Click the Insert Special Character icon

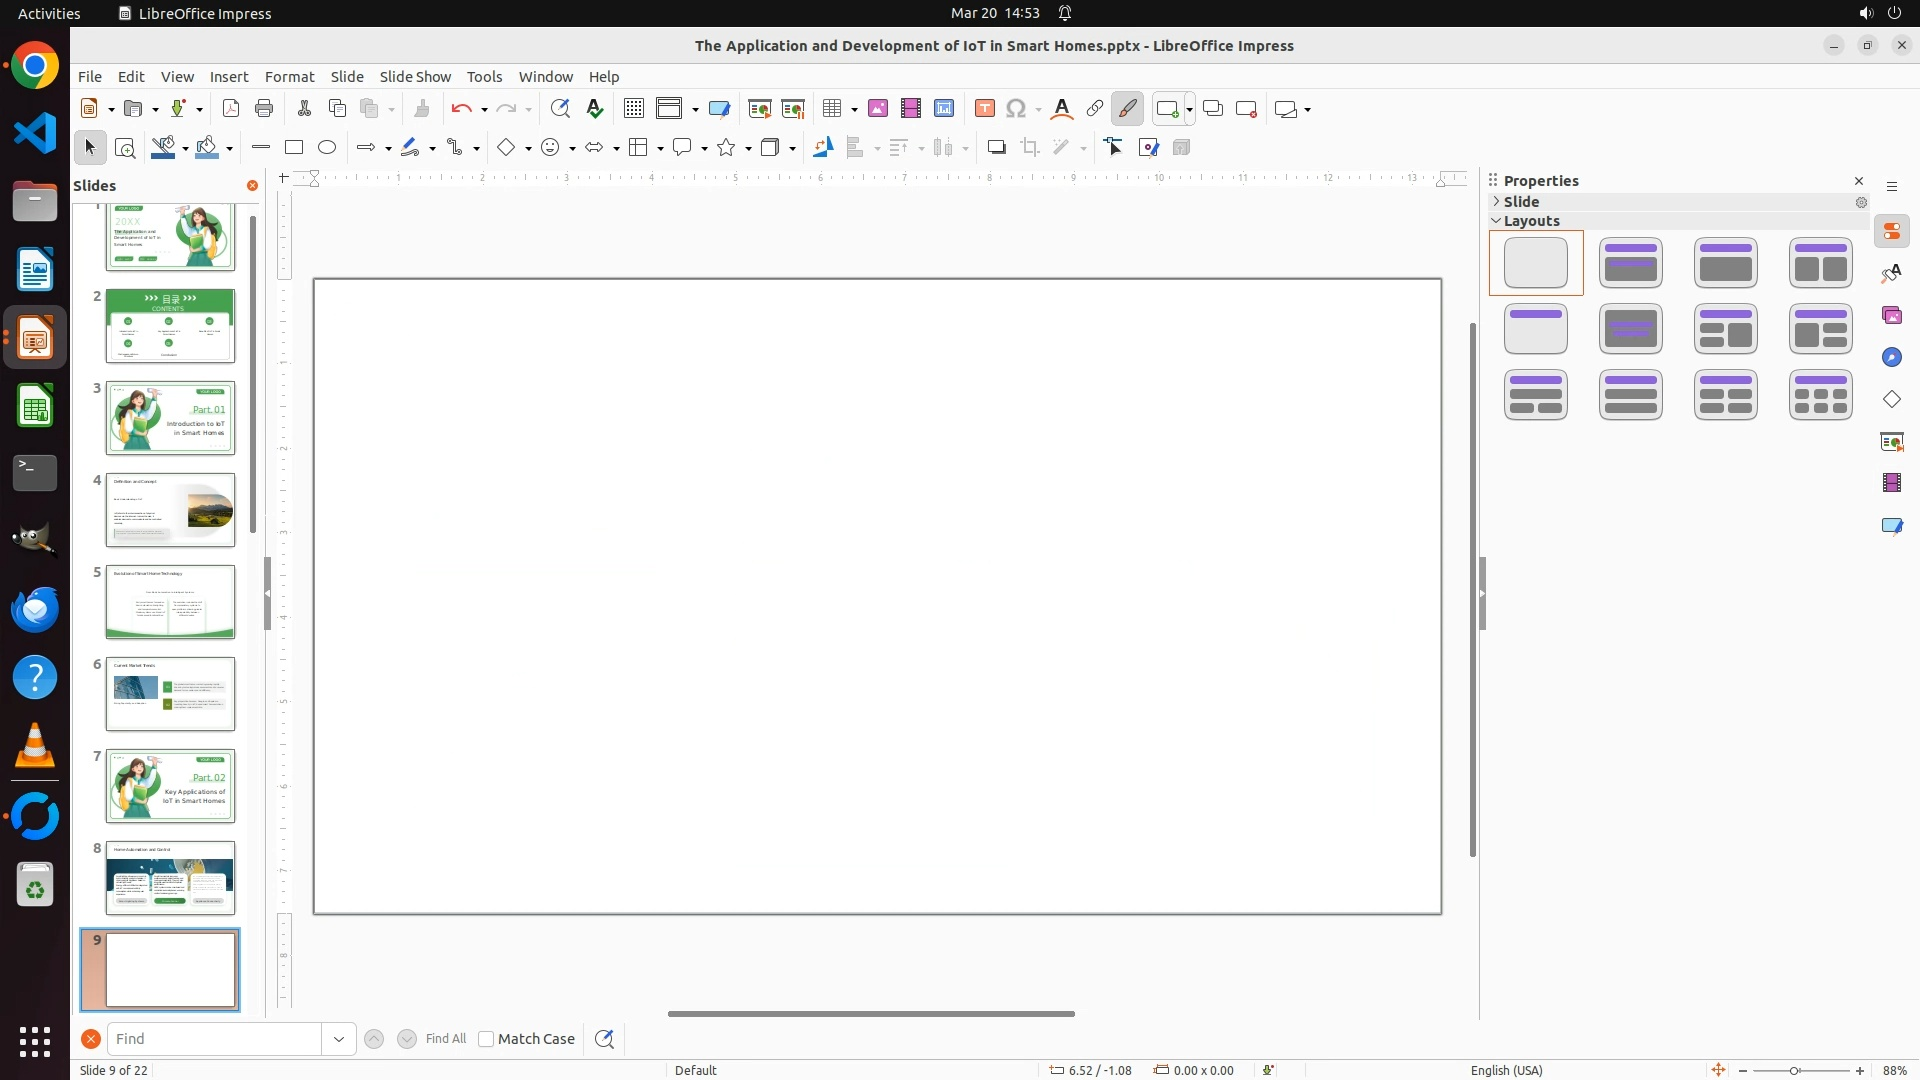click(1016, 109)
